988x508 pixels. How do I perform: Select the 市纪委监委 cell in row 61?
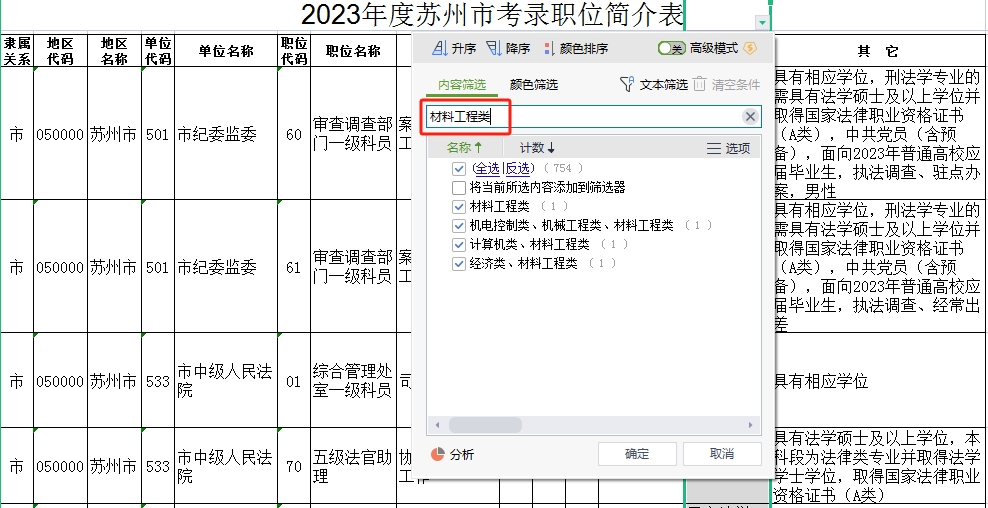[x=226, y=267]
